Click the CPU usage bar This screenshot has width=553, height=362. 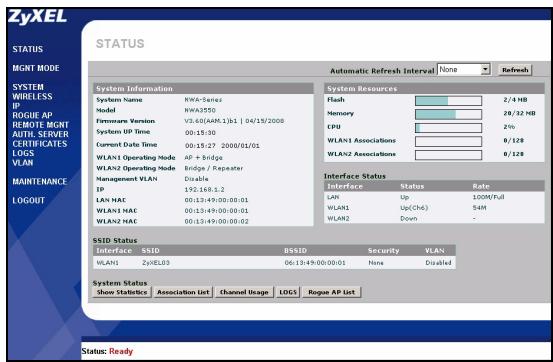point(448,128)
